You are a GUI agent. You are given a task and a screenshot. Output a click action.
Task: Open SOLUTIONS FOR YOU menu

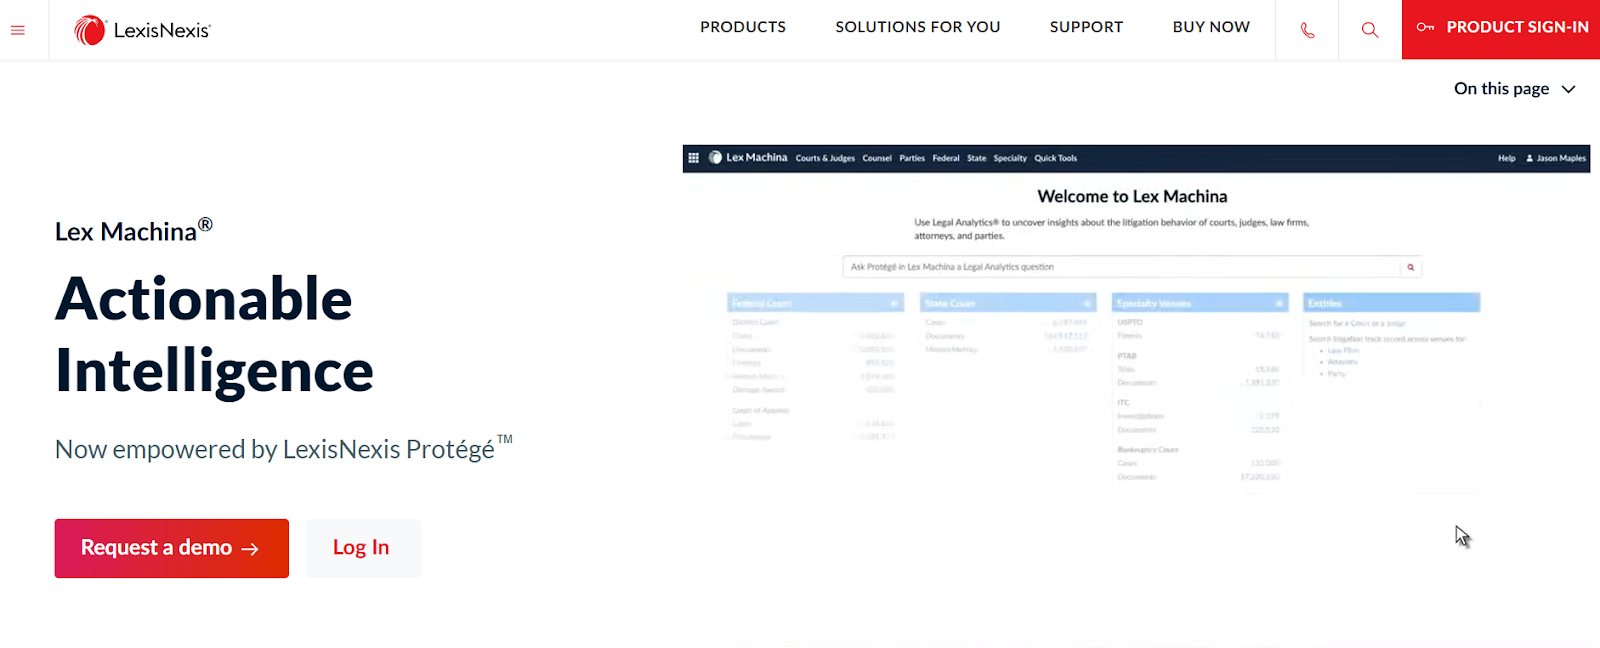pos(918,27)
